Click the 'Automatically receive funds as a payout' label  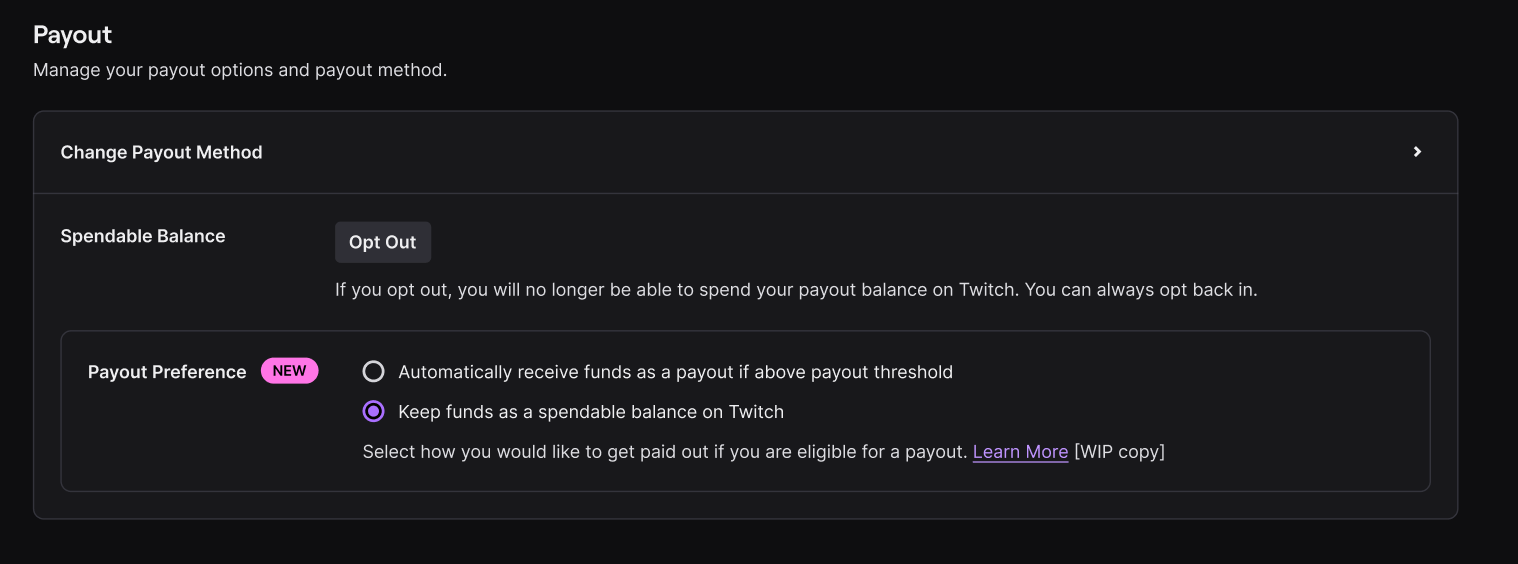674,372
